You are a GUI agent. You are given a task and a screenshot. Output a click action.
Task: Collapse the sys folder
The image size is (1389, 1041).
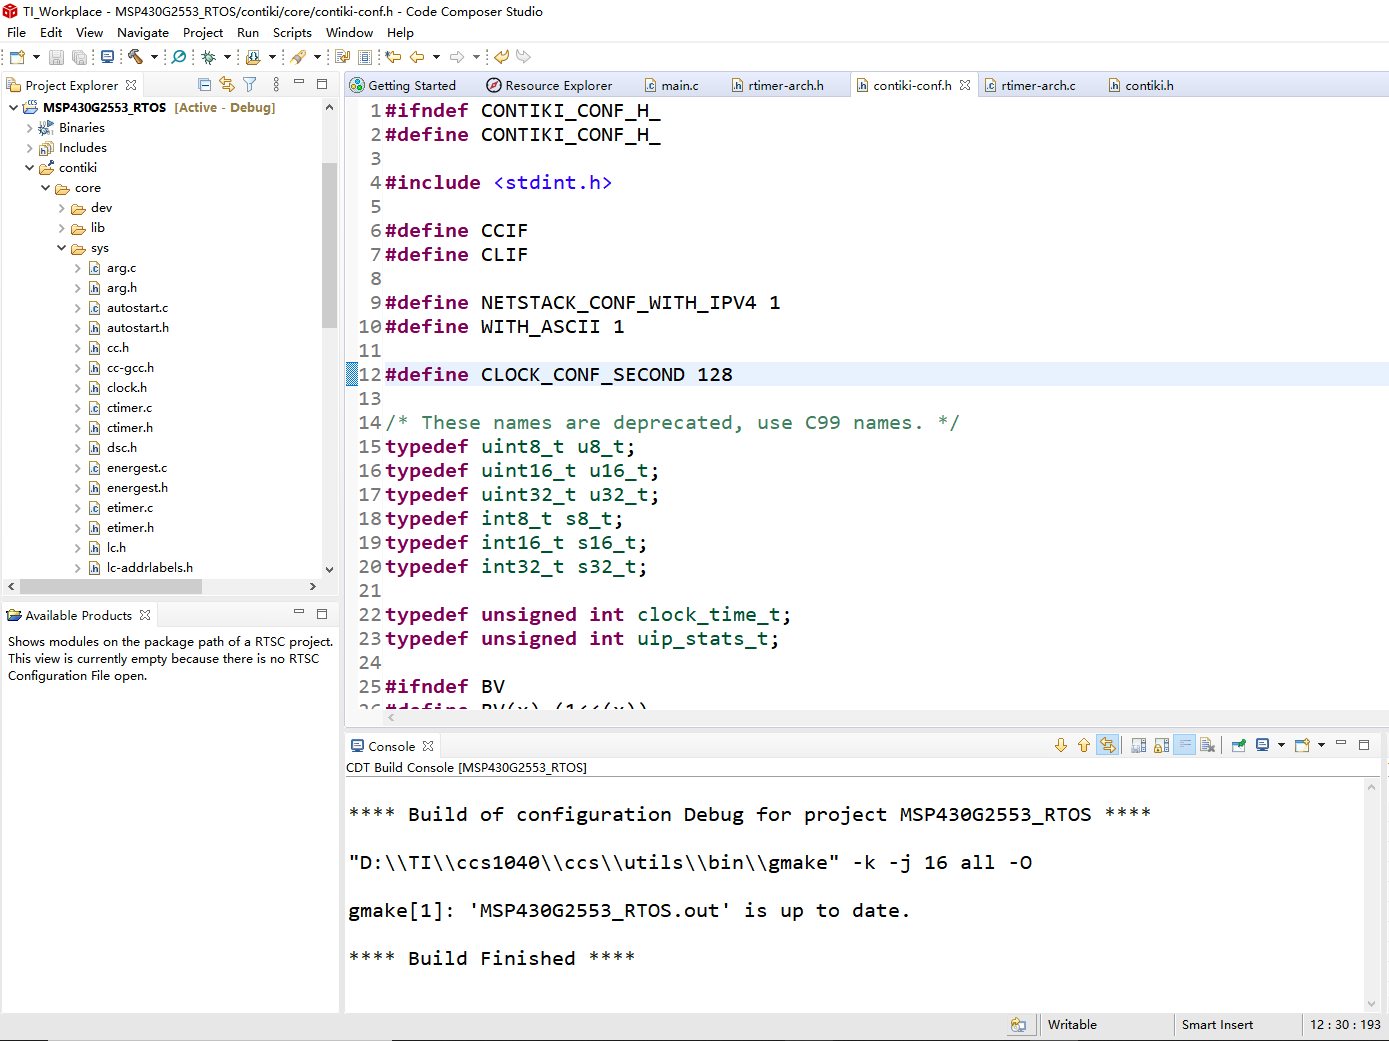point(61,248)
